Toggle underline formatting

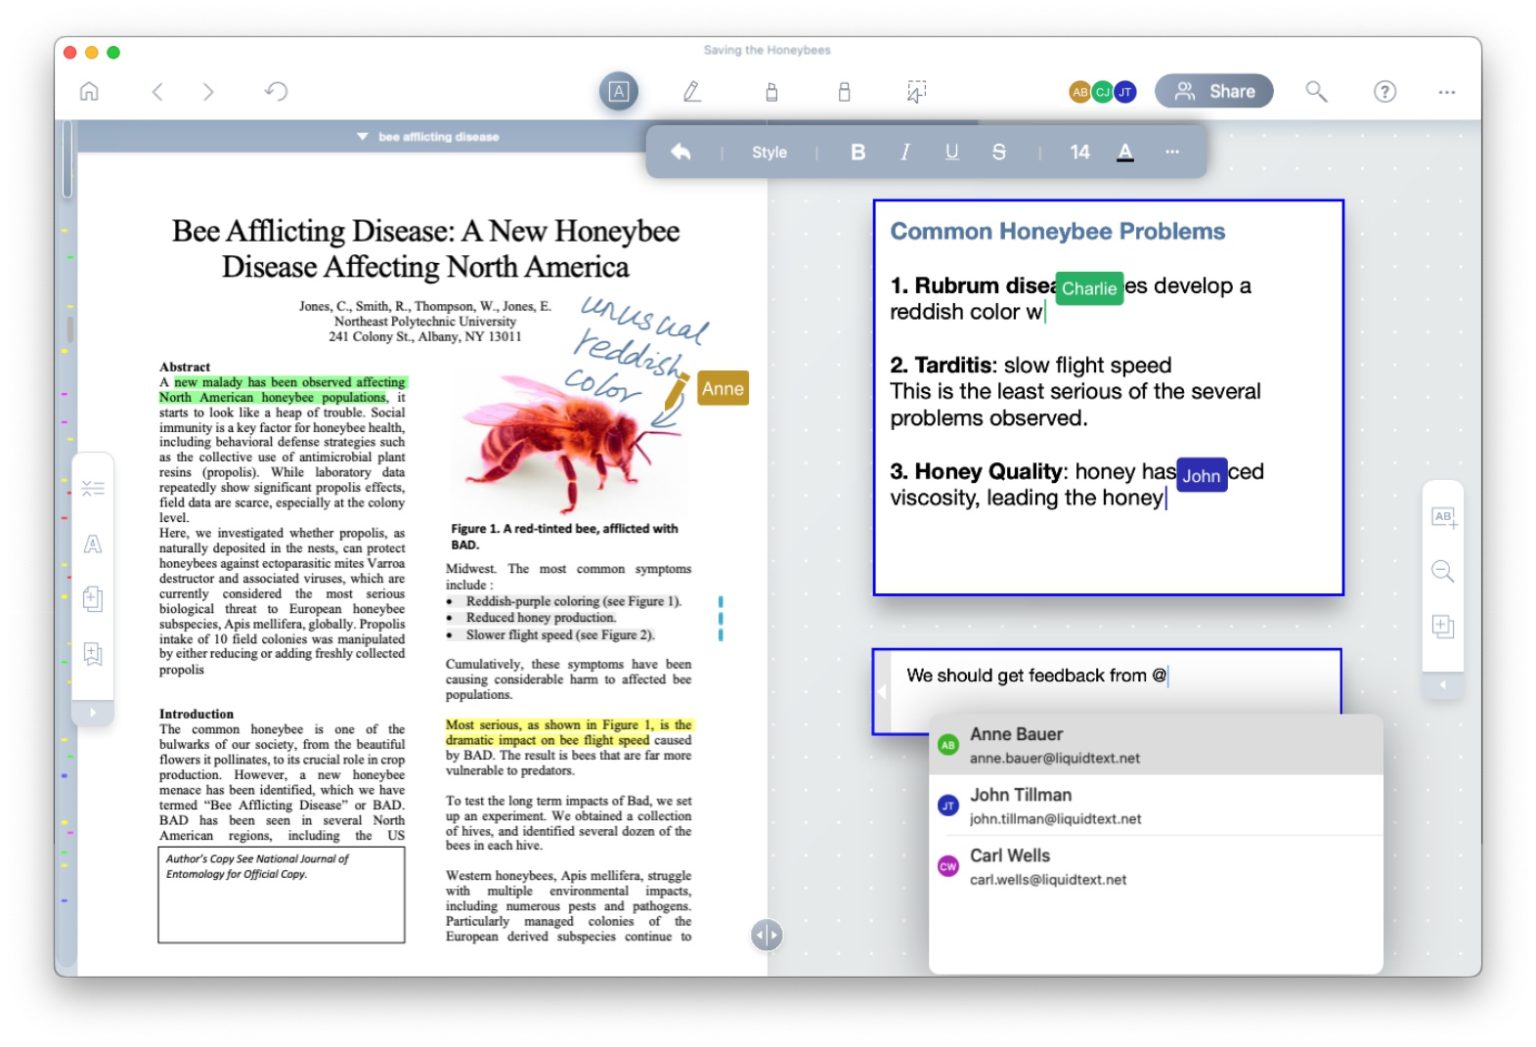[x=951, y=152]
